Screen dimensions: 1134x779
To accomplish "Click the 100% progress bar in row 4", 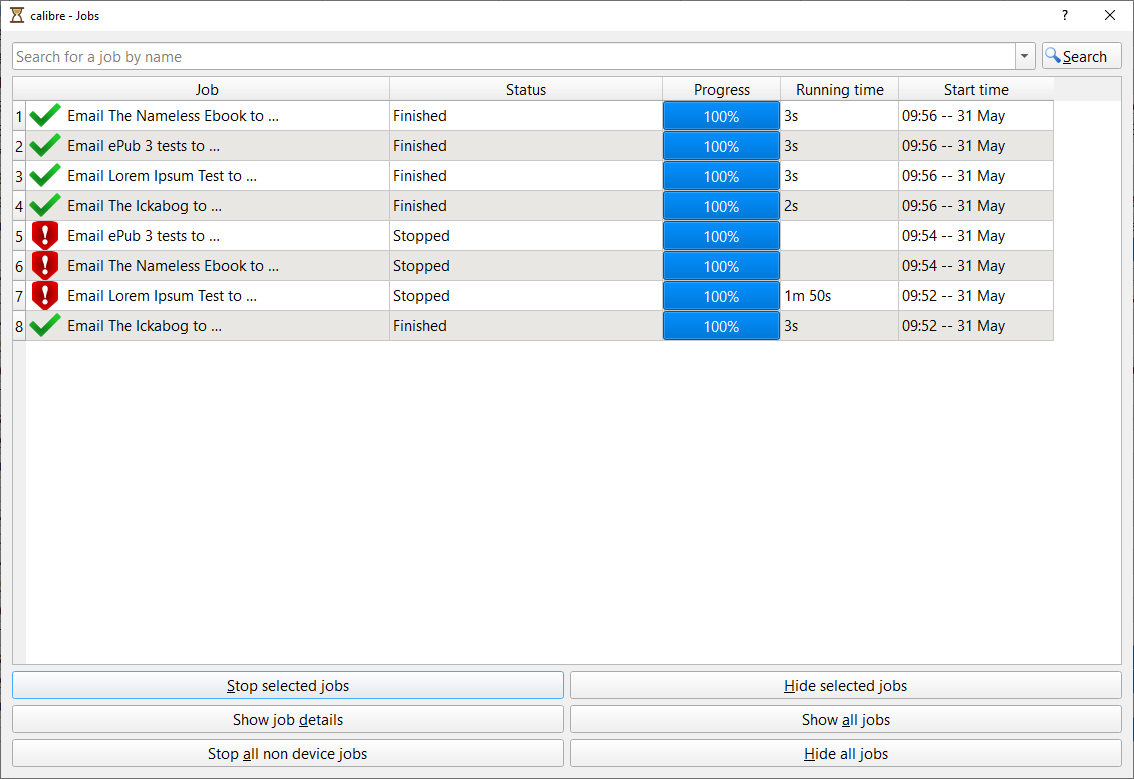I will (x=722, y=205).
